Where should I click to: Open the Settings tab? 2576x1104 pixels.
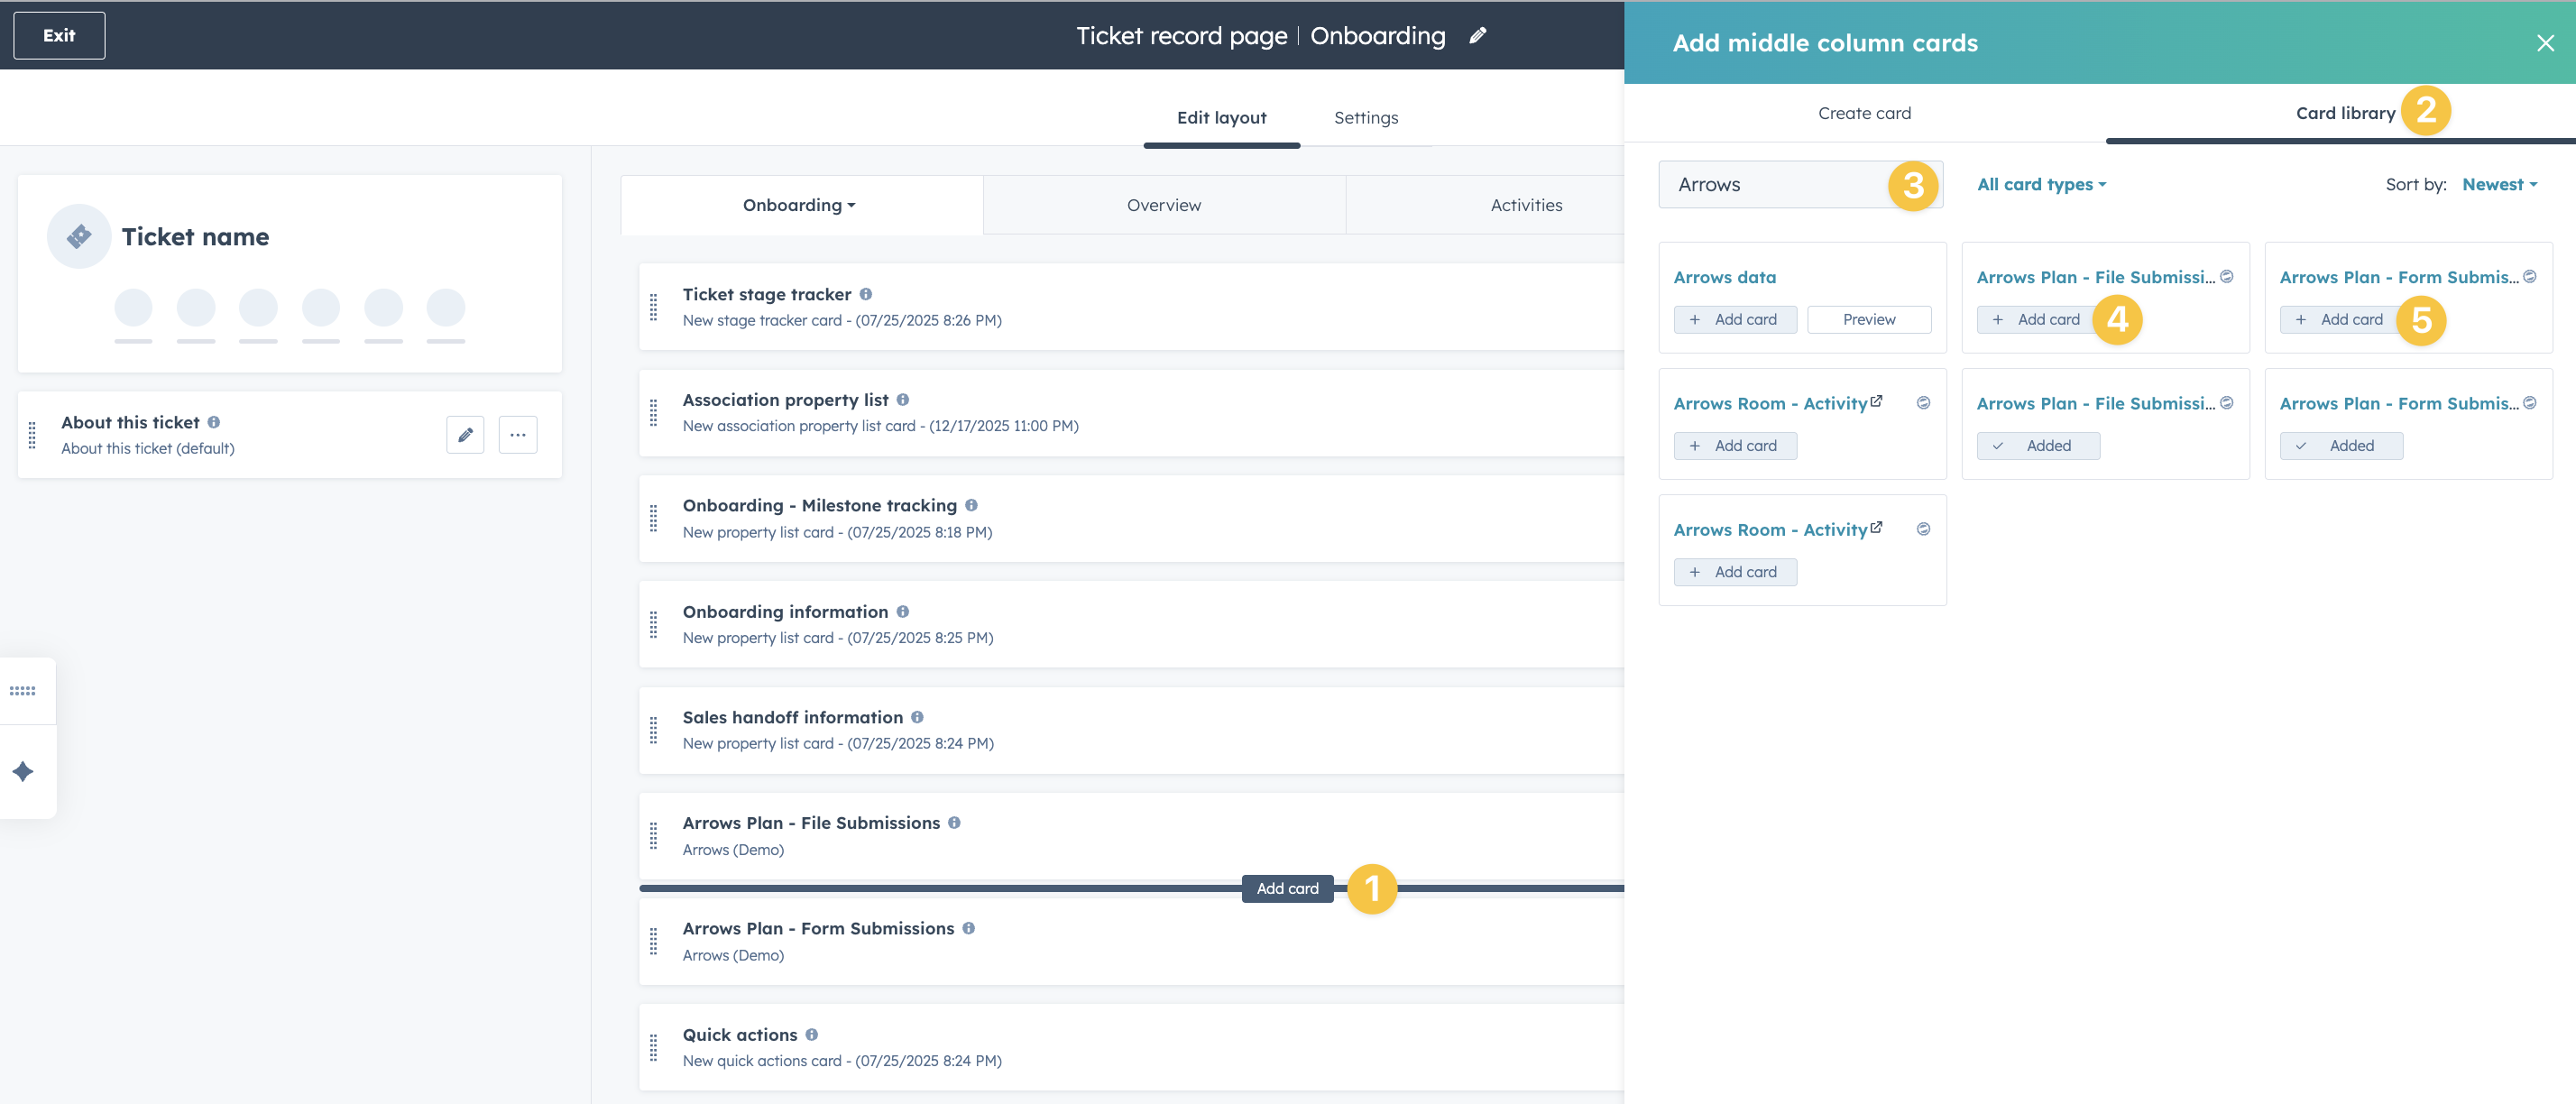click(x=1365, y=118)
